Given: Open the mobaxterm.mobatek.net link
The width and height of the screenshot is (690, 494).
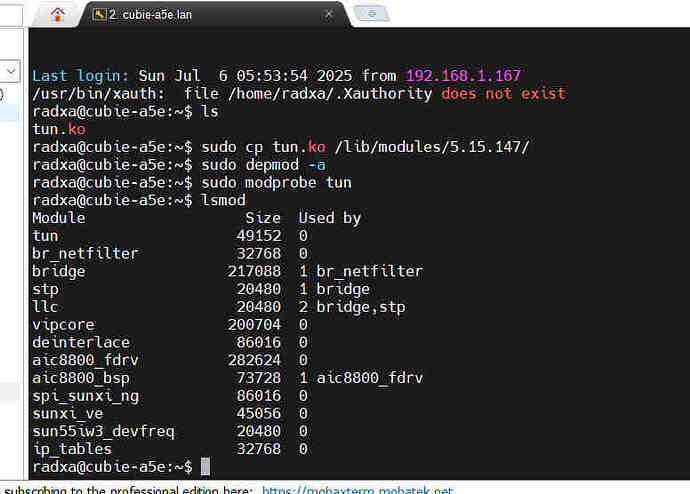Looking at the screenshot, I should pos(357,490).
